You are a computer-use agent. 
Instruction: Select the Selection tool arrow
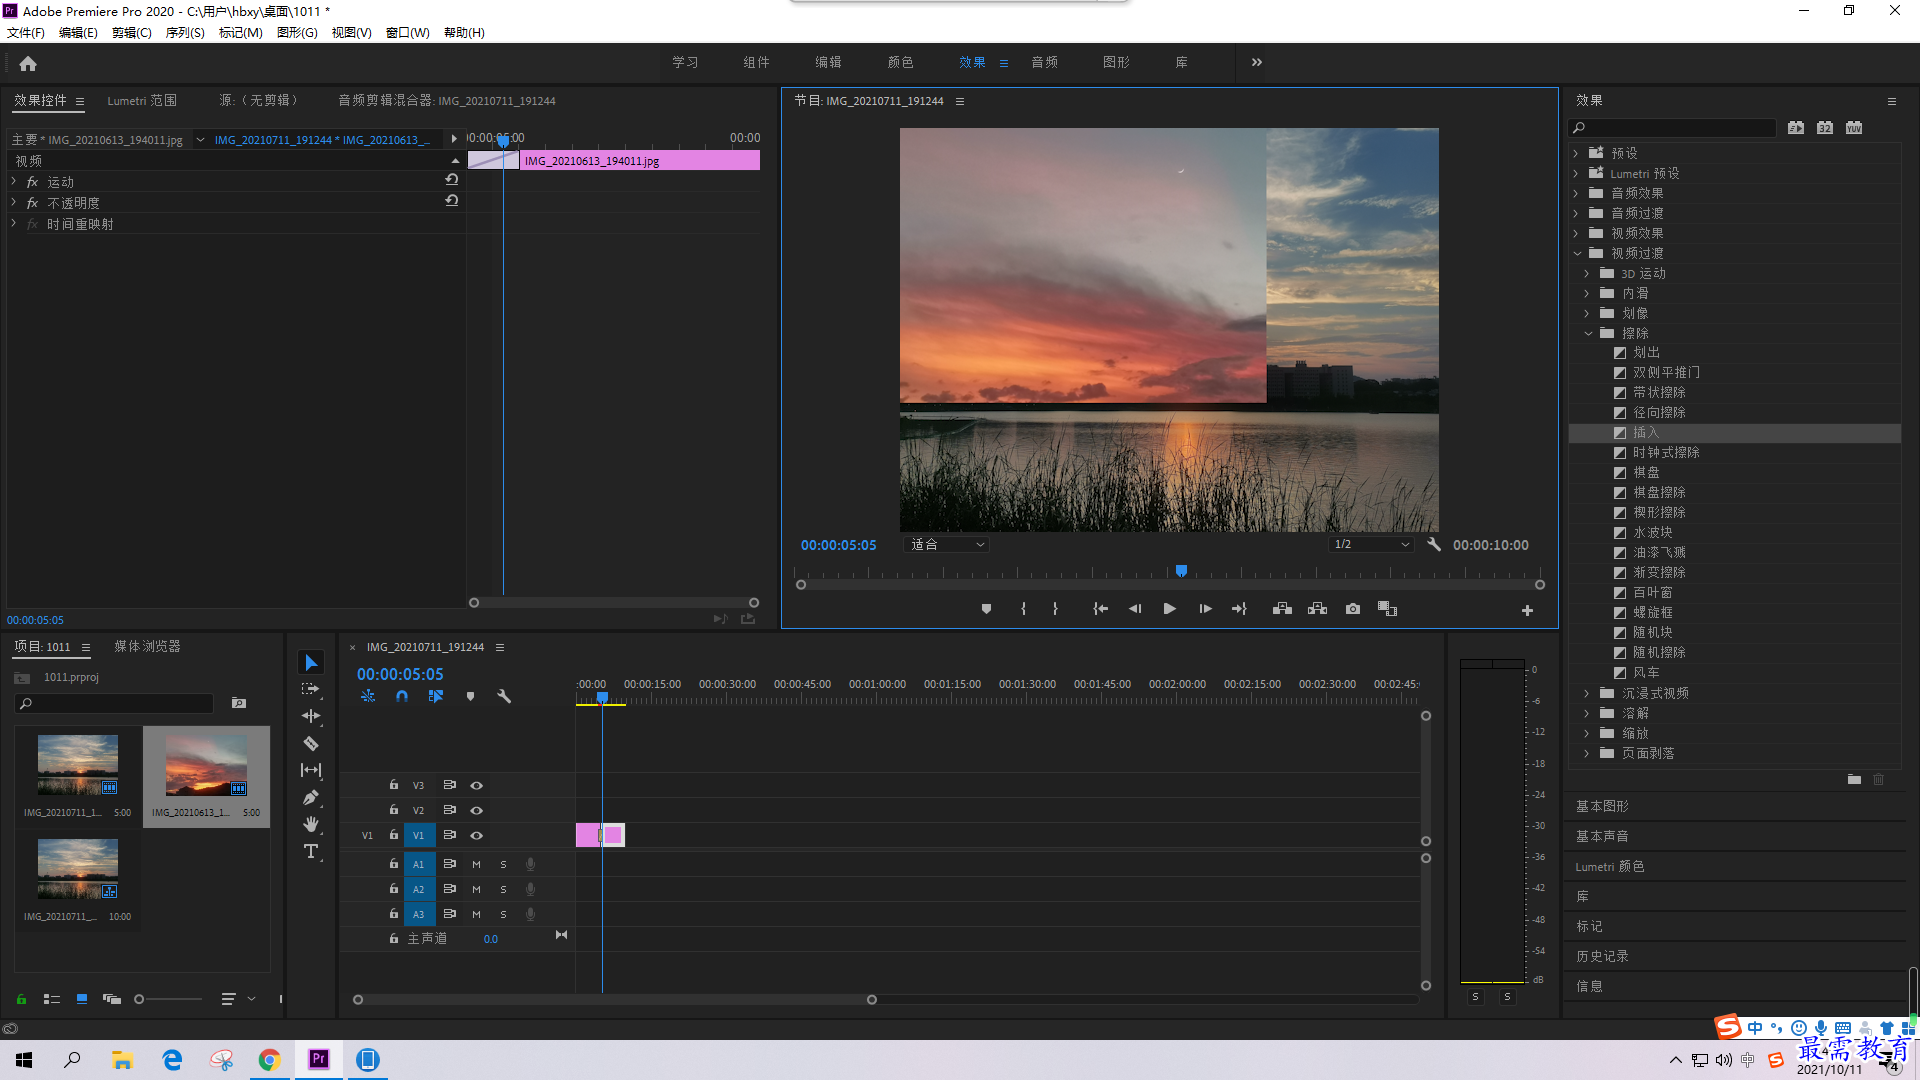pyautogui.click(x=311, y=663)
